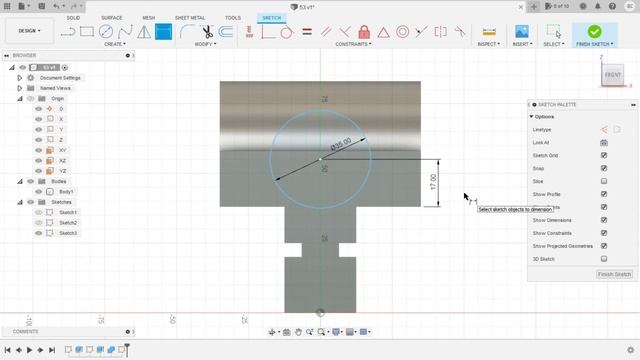
Task: Toggle visibility of Body1
Action: [x=38, y=191]
